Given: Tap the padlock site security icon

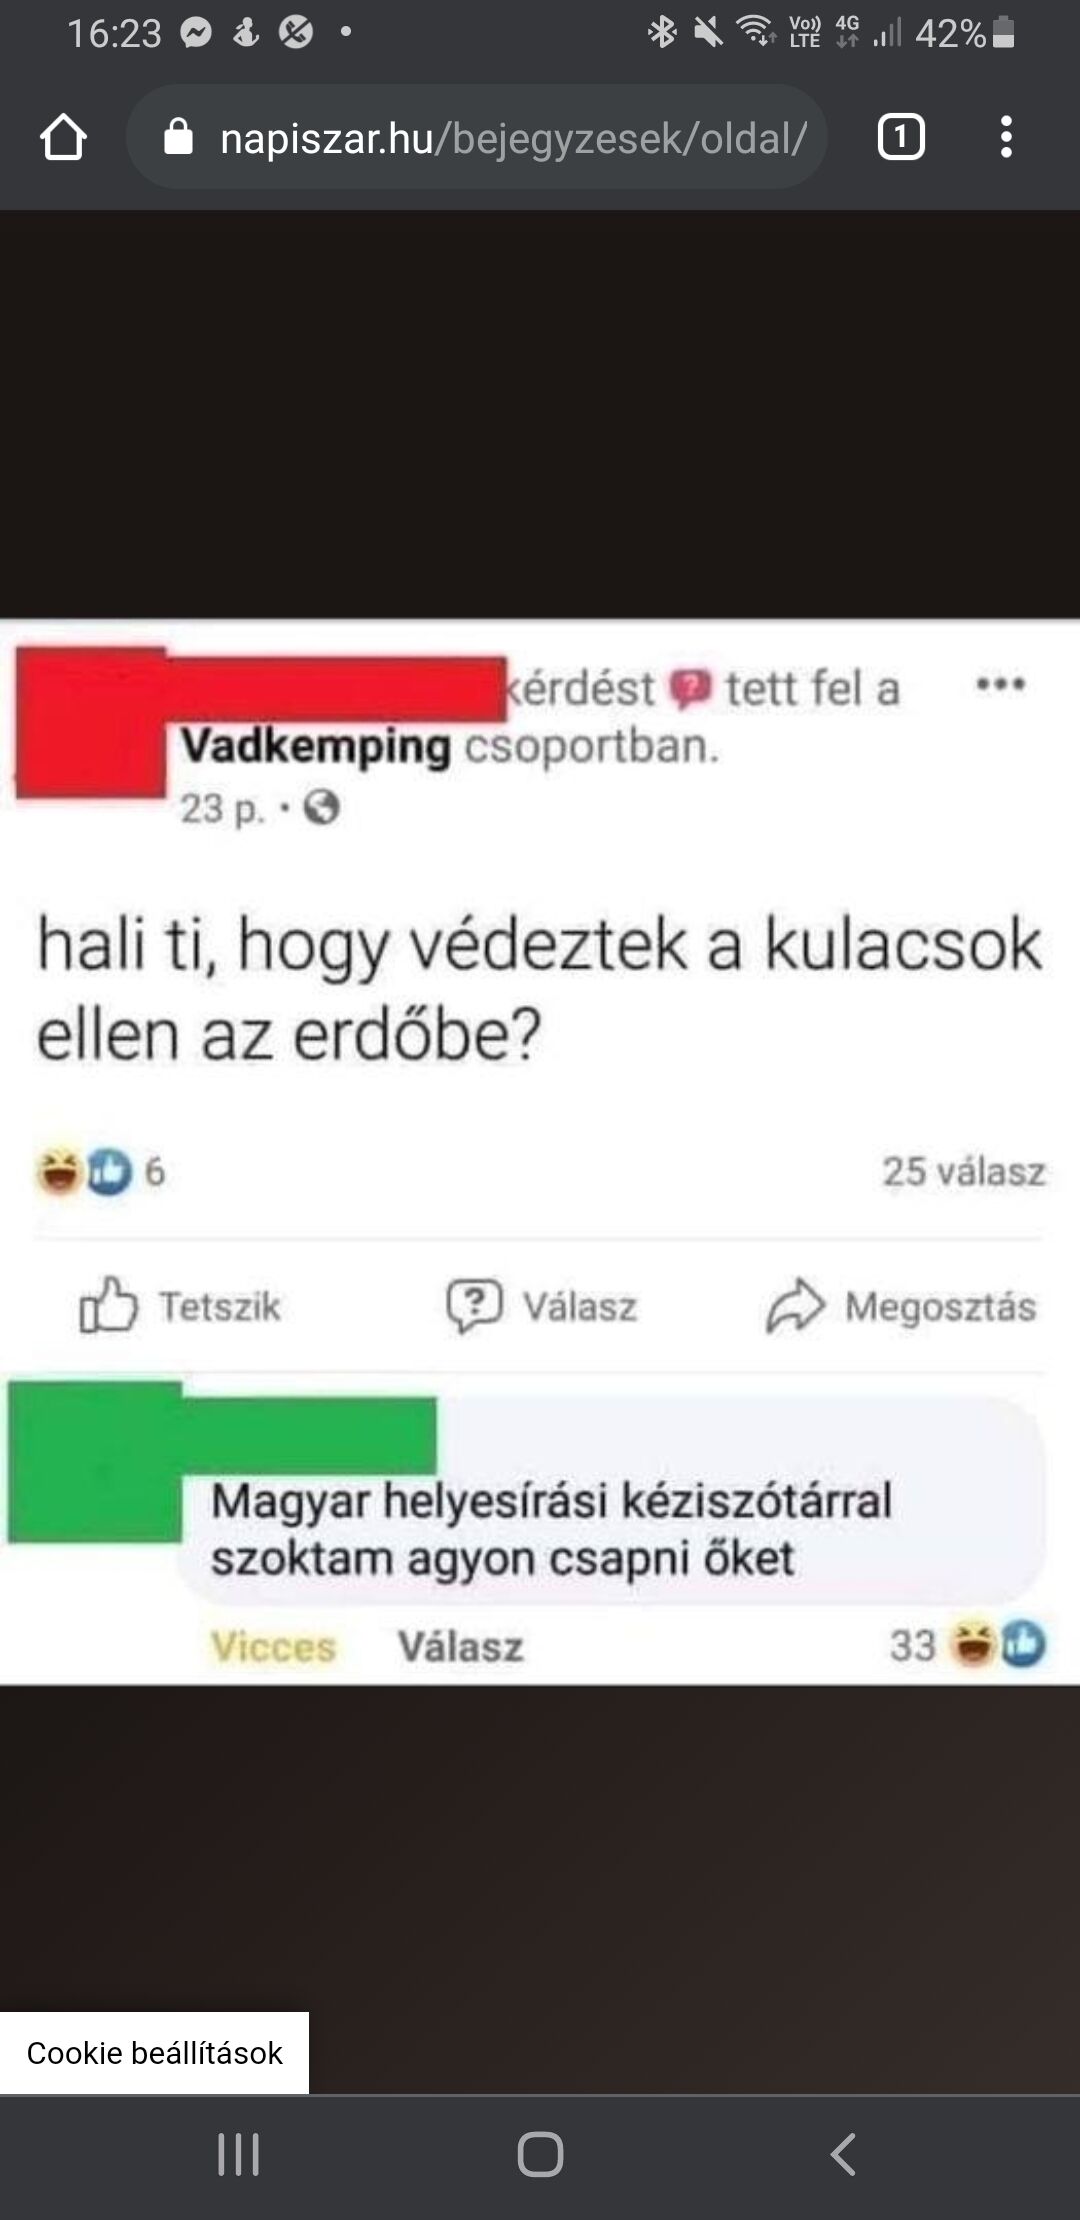Looking at the screenshot, I should (x=178, y=137).
